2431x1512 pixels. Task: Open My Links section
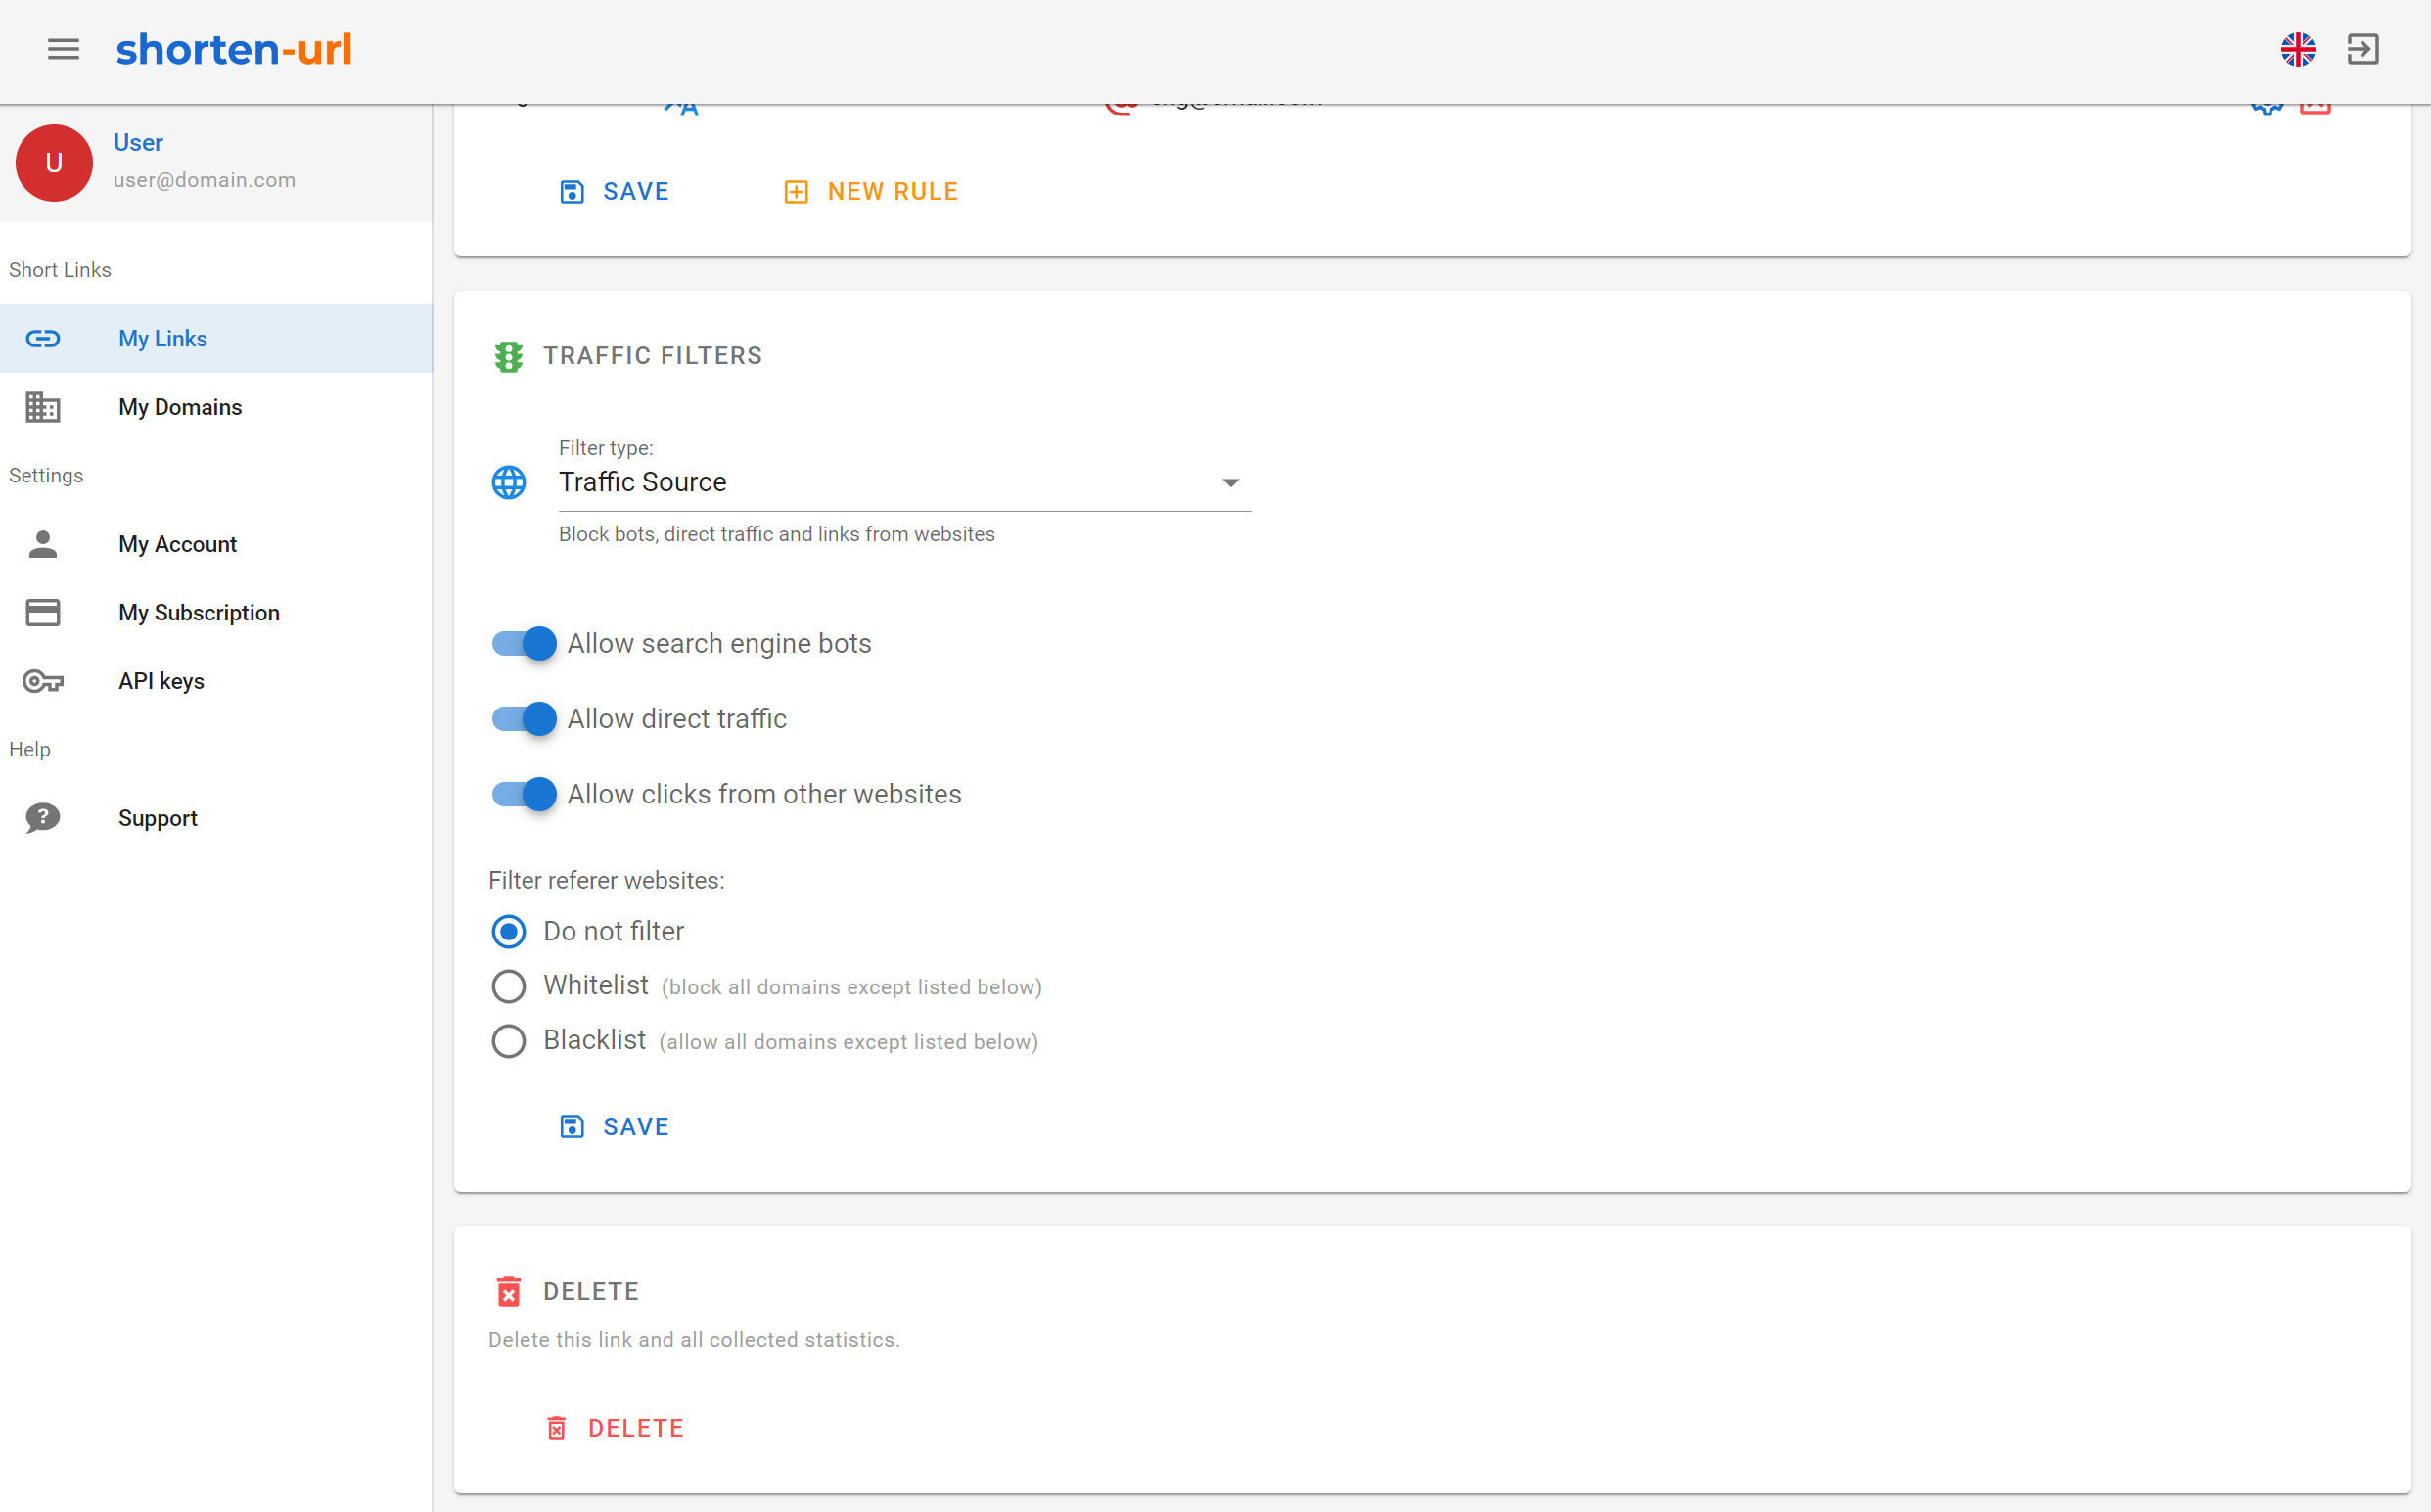click(x=162, y=338)
